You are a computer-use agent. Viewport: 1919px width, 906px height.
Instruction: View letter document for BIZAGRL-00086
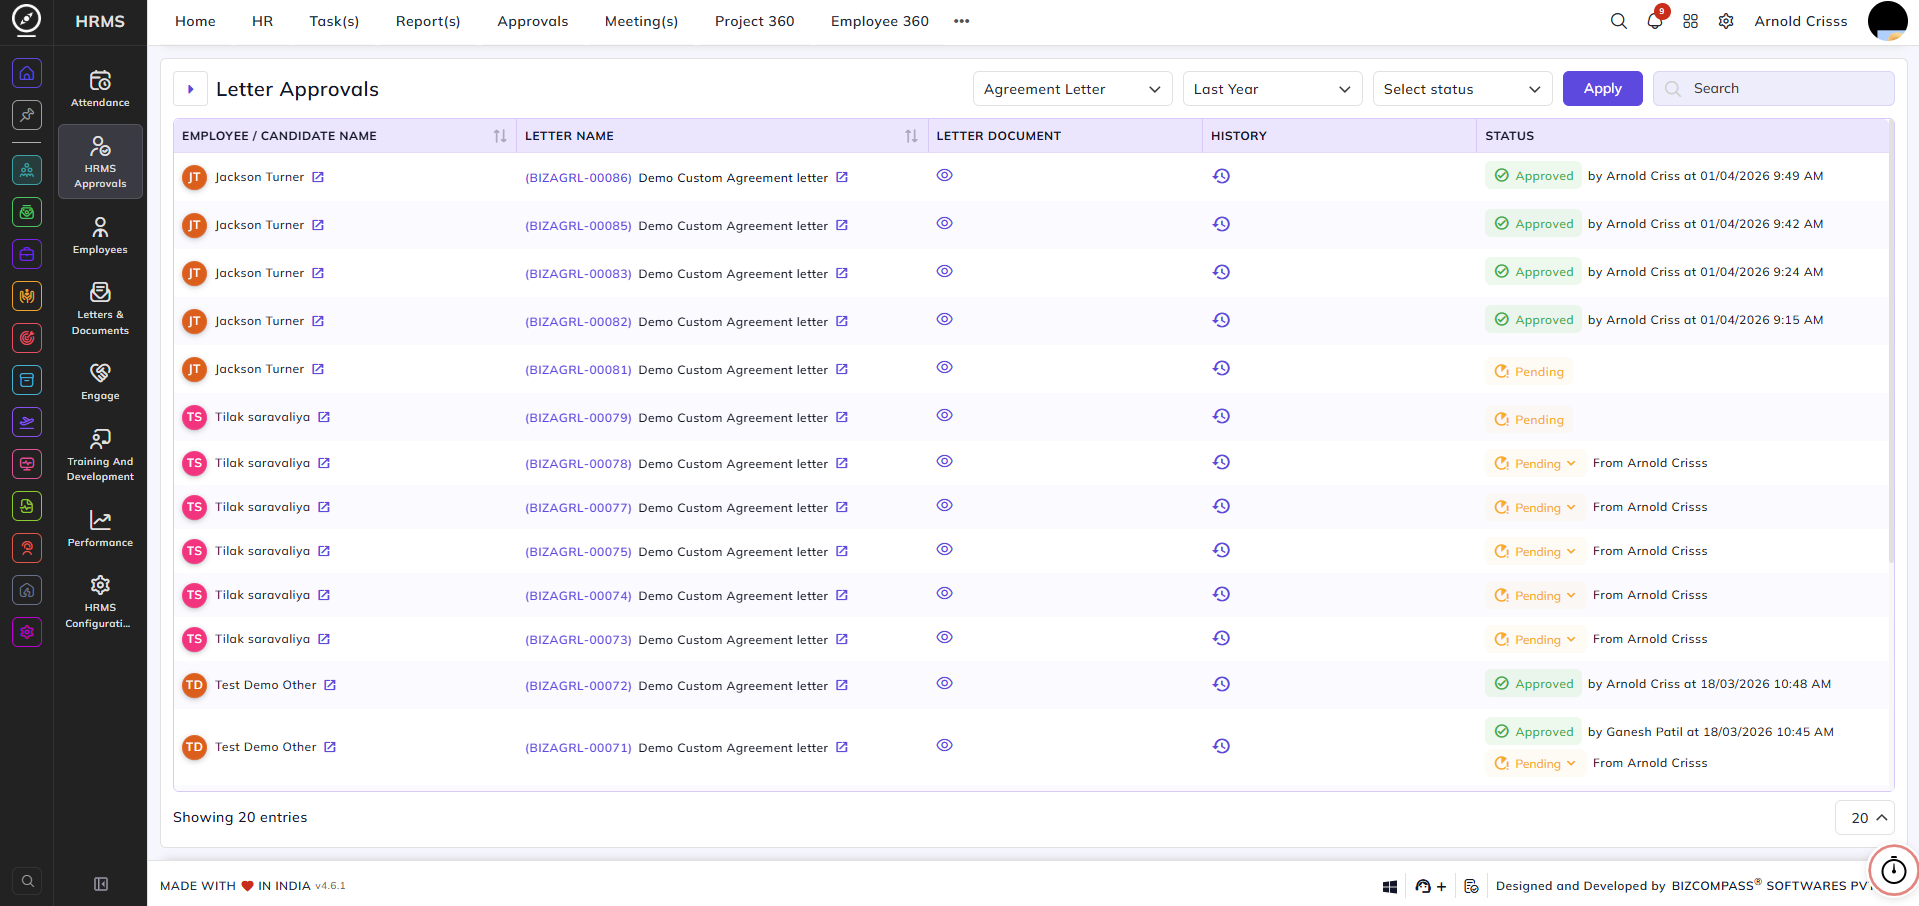(x=944, y=175)
